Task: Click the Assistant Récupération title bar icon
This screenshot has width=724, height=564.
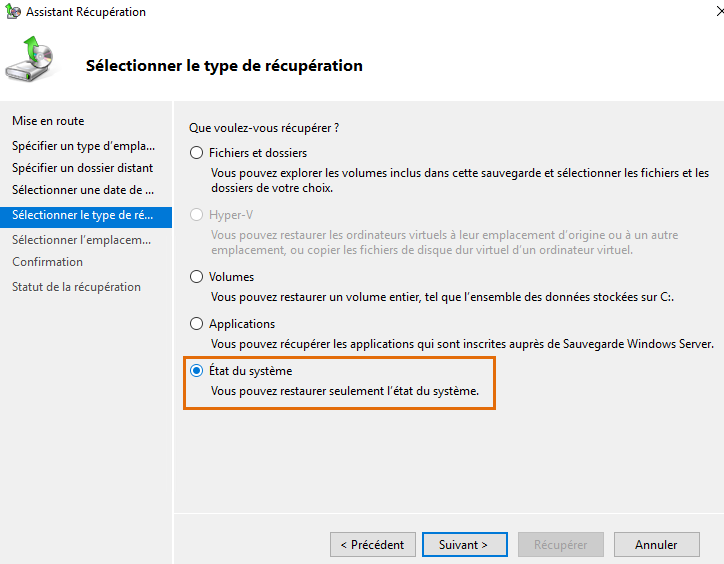Action: [12, 12]
